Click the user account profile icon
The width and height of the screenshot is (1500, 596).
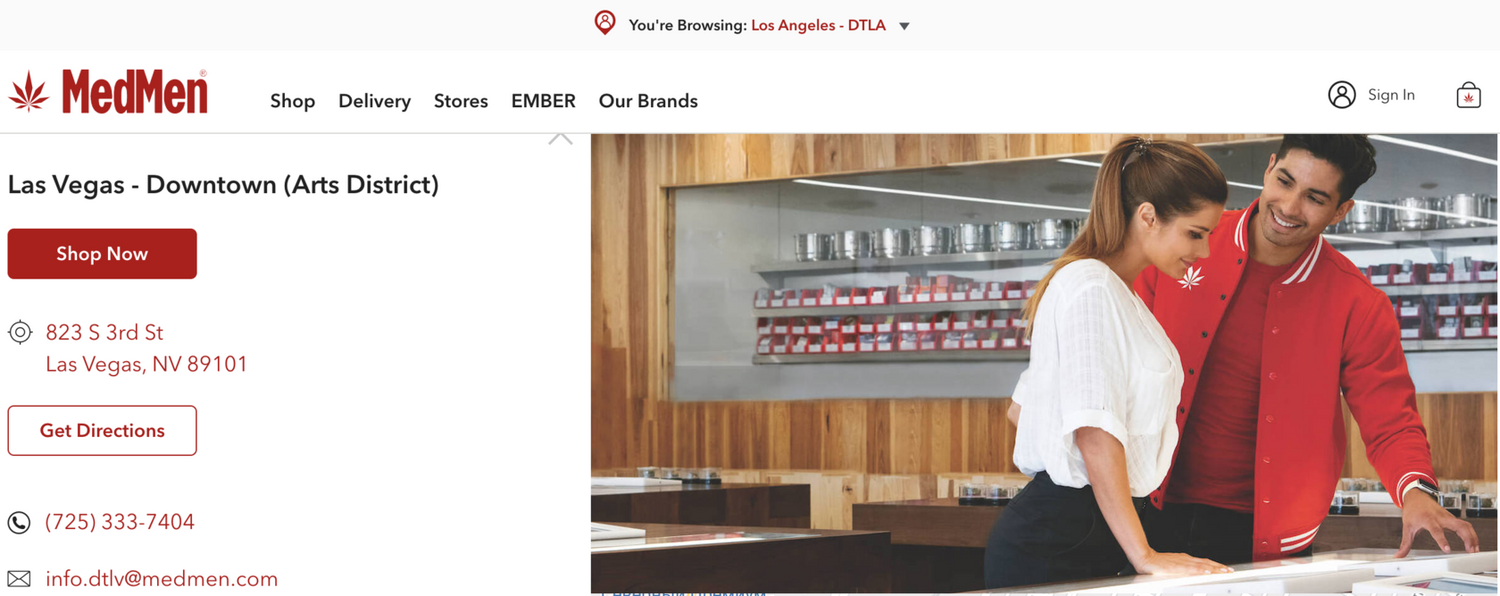tap(1342, 95)
